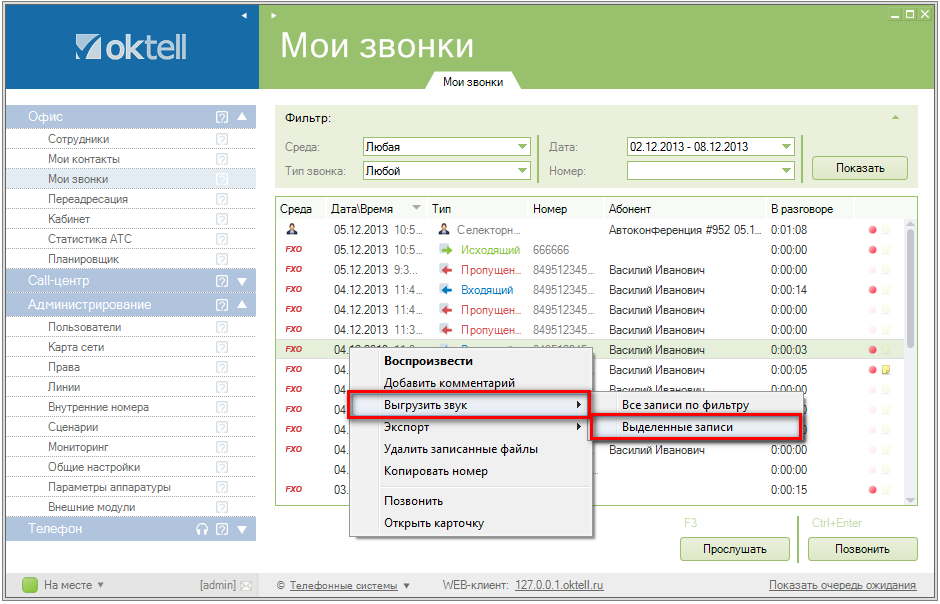Screen dimensions: 940x604
Task: Open help icon in Офис section header
Action: point(222,117)
